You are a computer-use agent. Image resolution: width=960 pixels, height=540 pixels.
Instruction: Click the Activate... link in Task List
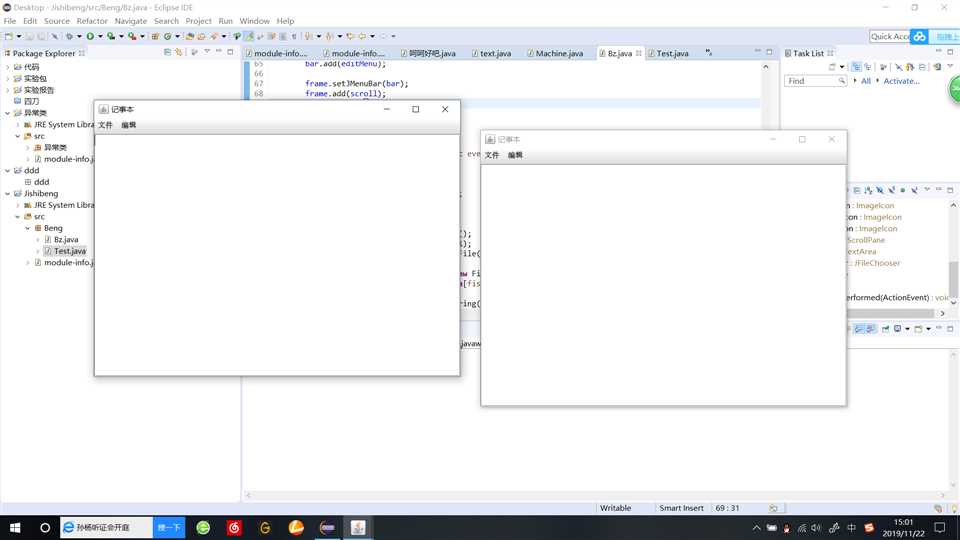click(901, 81)
